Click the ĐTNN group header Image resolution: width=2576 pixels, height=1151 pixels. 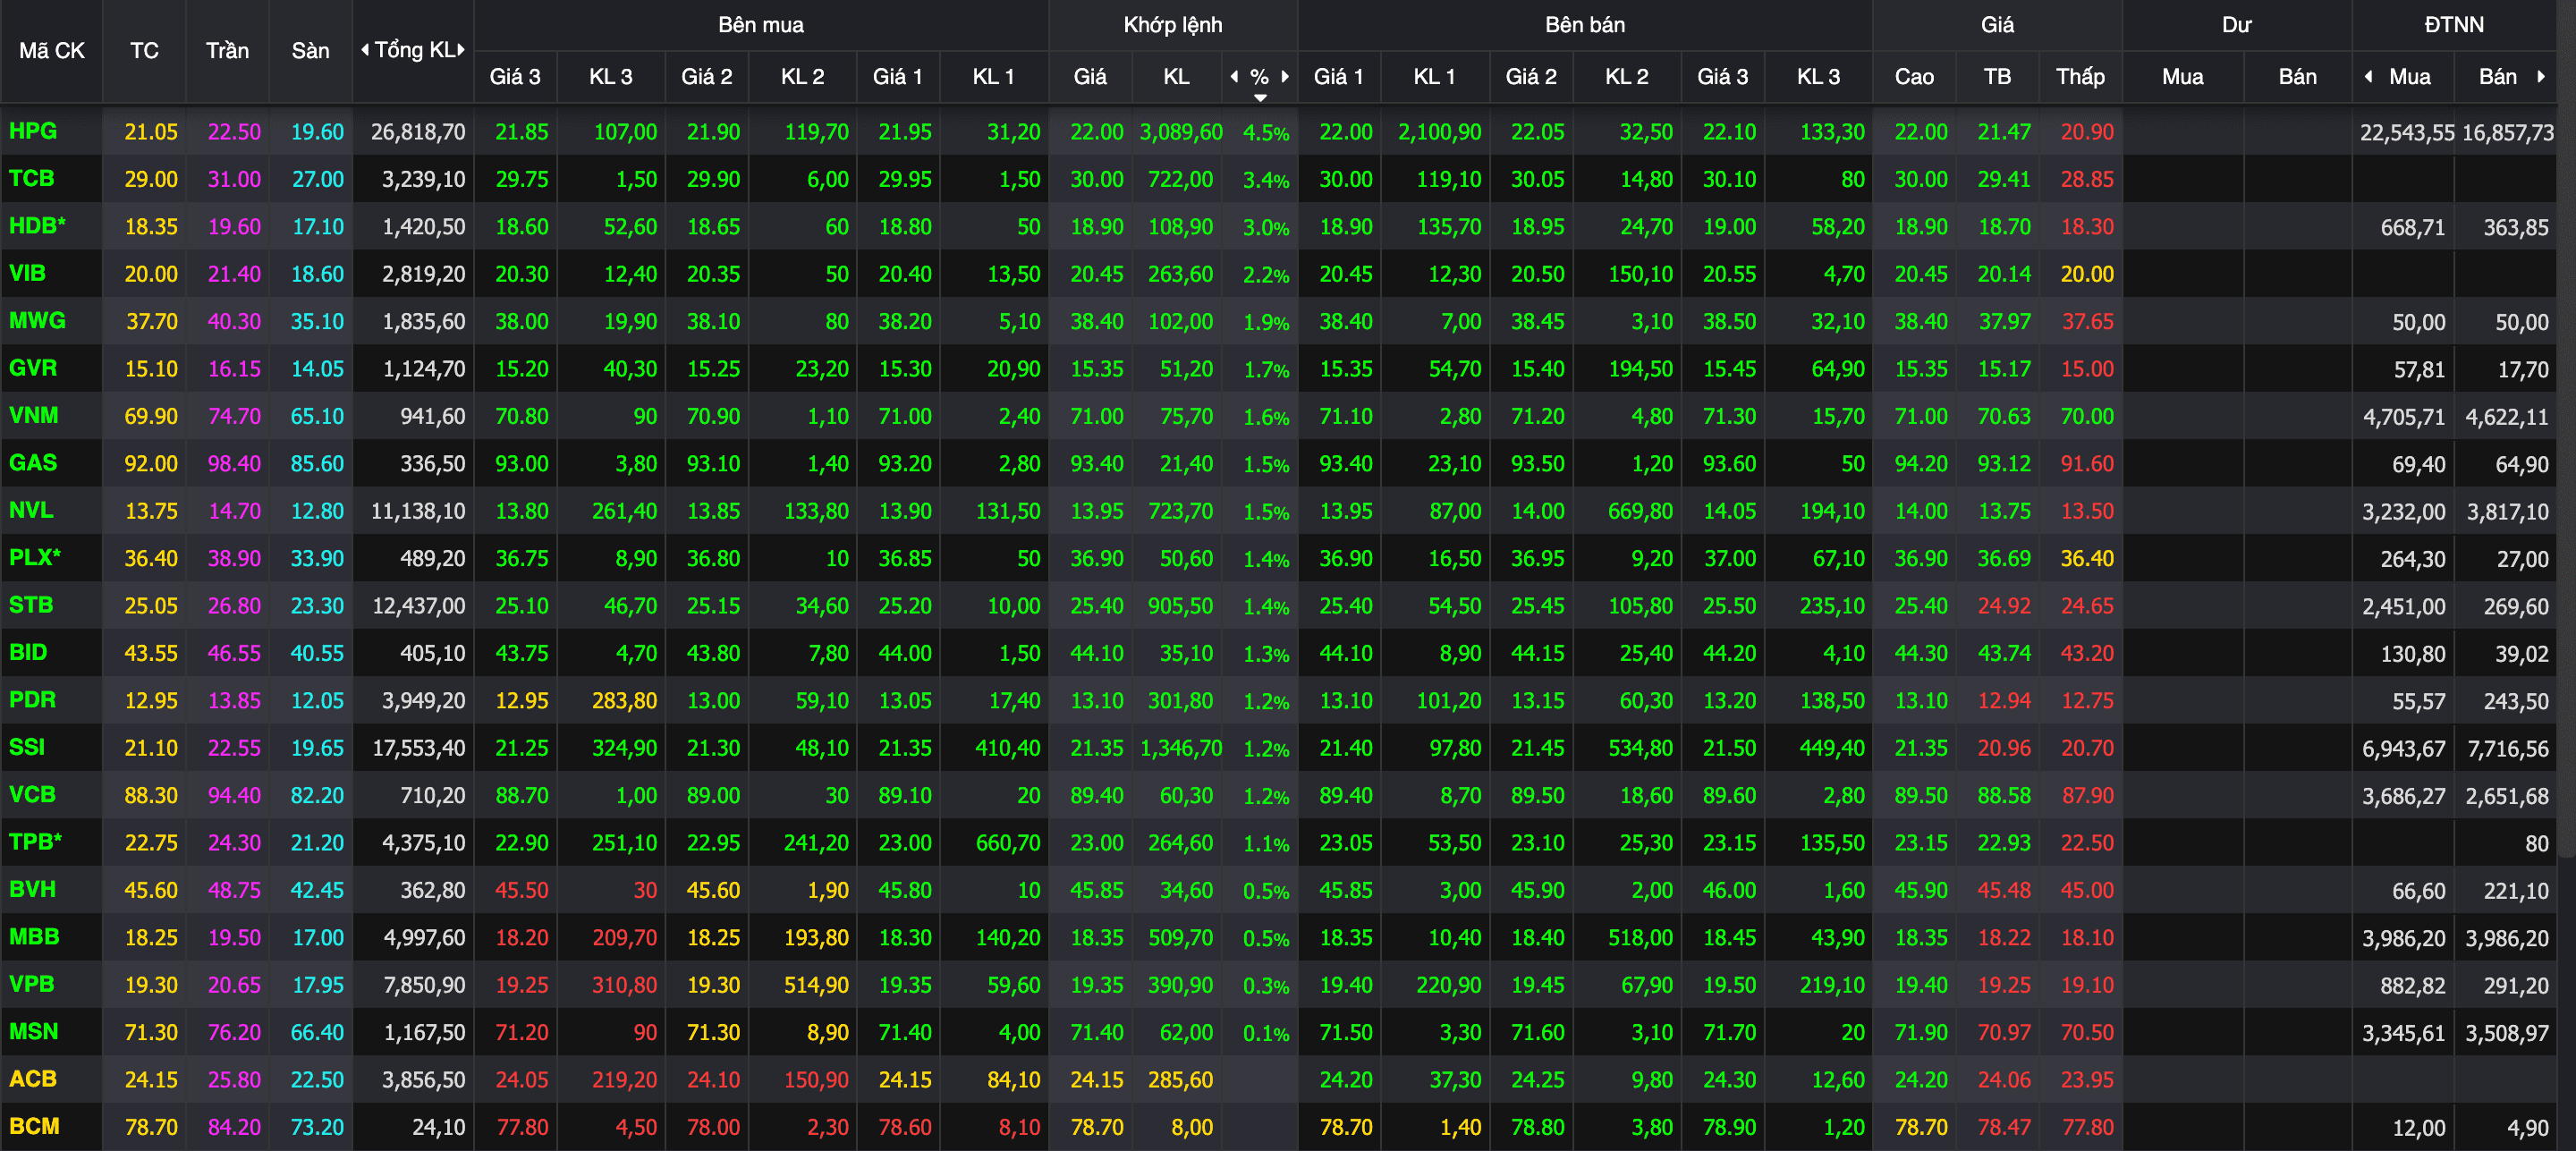click(x=2454, y=25)
